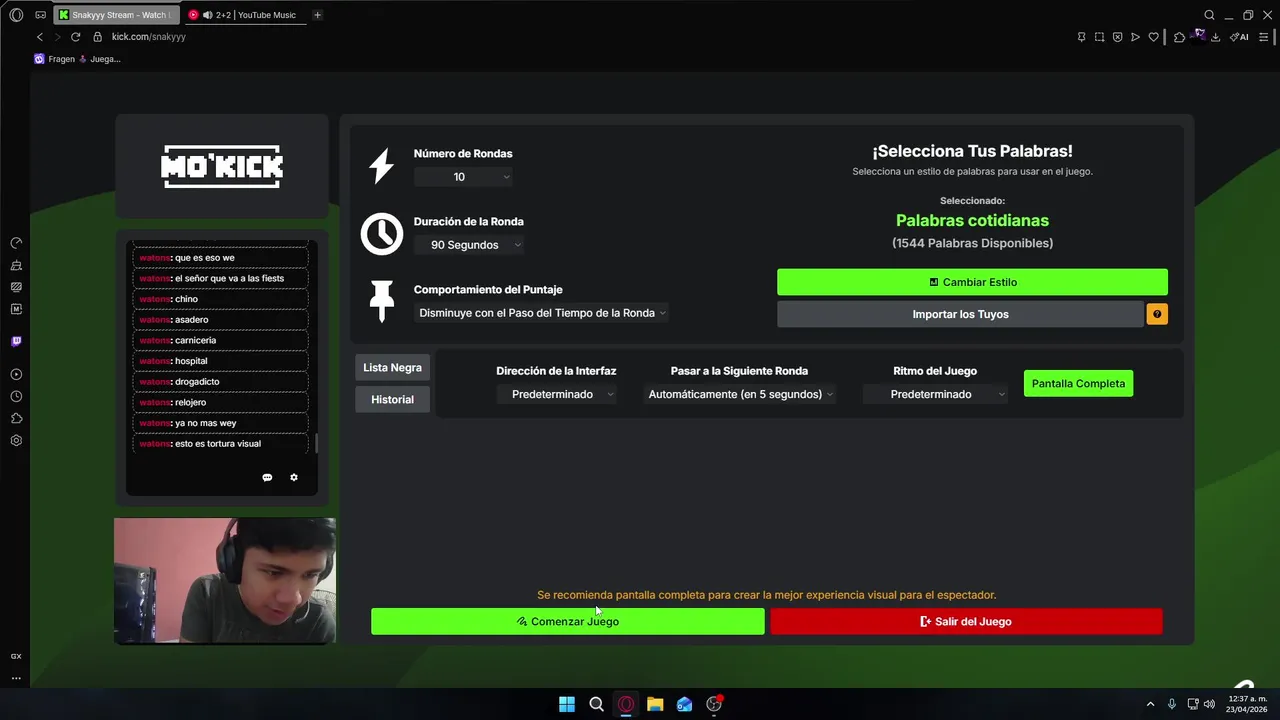
Task: Click the chat bubble icon below chat
Action: [x=267, y=478]
